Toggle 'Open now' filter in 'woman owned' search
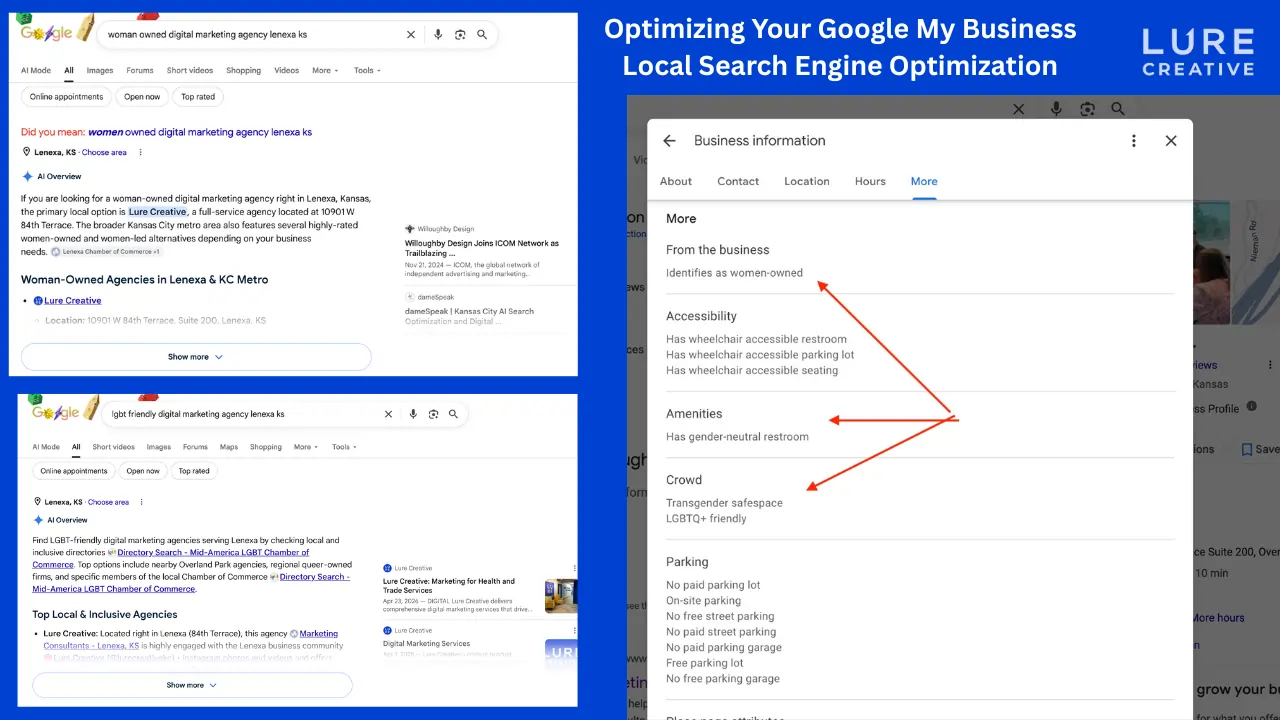 coord(142,97)
